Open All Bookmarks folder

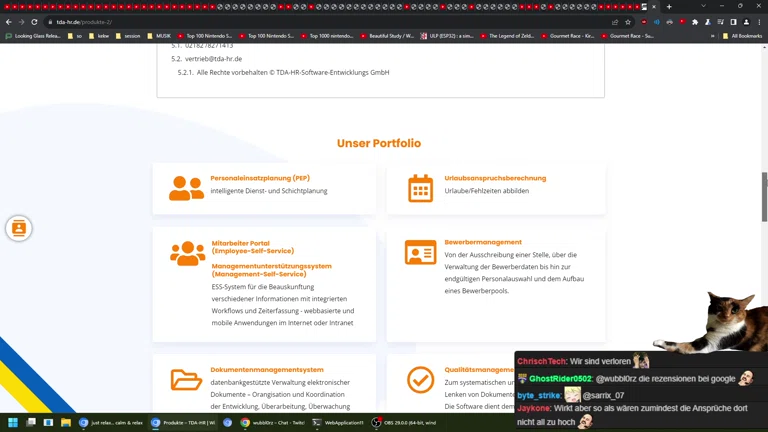[x=742, y=36]
